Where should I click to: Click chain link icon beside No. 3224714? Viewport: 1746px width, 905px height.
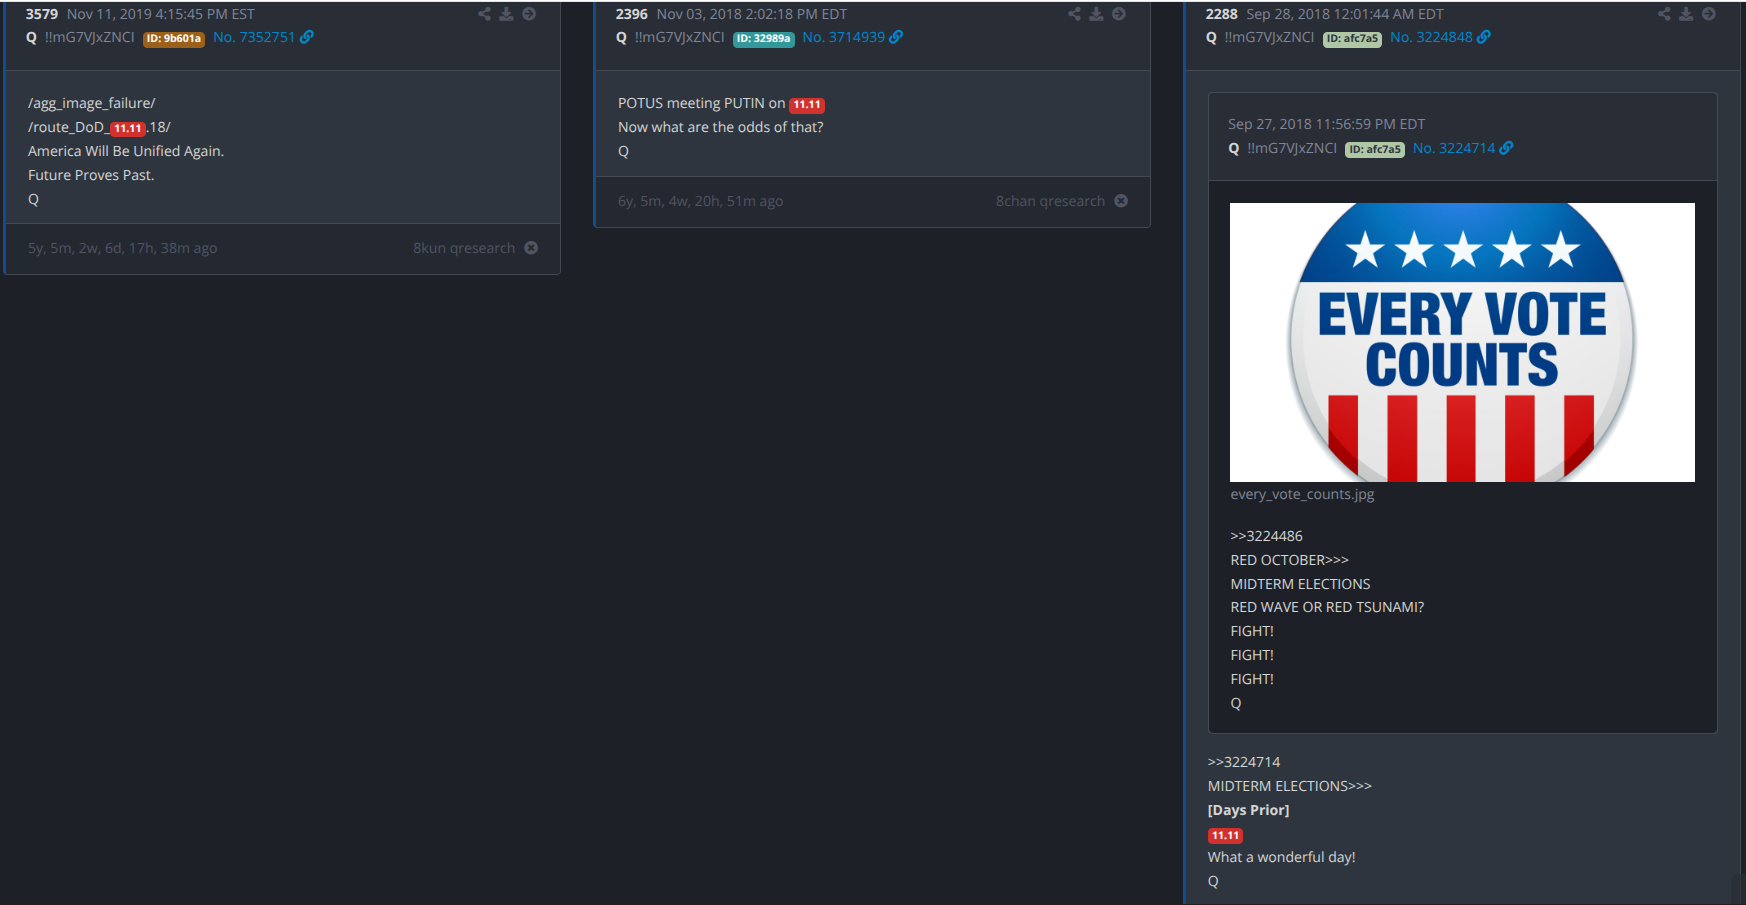click(x=1507, y=148)
